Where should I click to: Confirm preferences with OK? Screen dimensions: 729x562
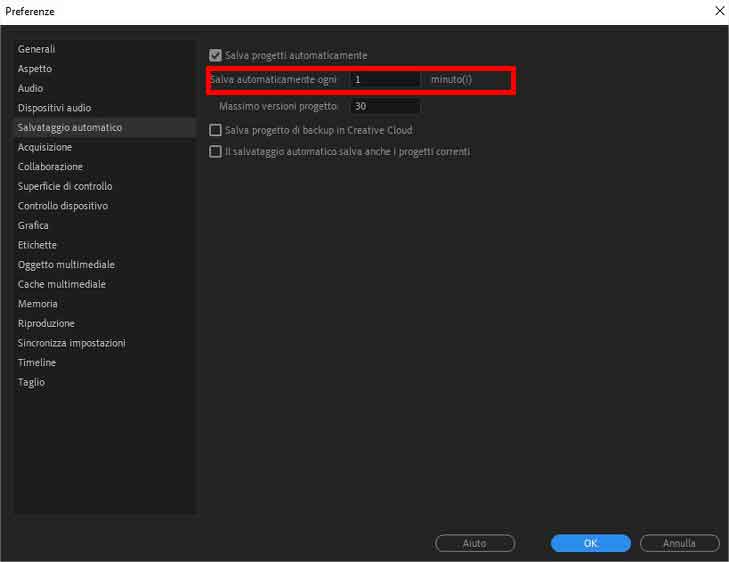point(590,543)
